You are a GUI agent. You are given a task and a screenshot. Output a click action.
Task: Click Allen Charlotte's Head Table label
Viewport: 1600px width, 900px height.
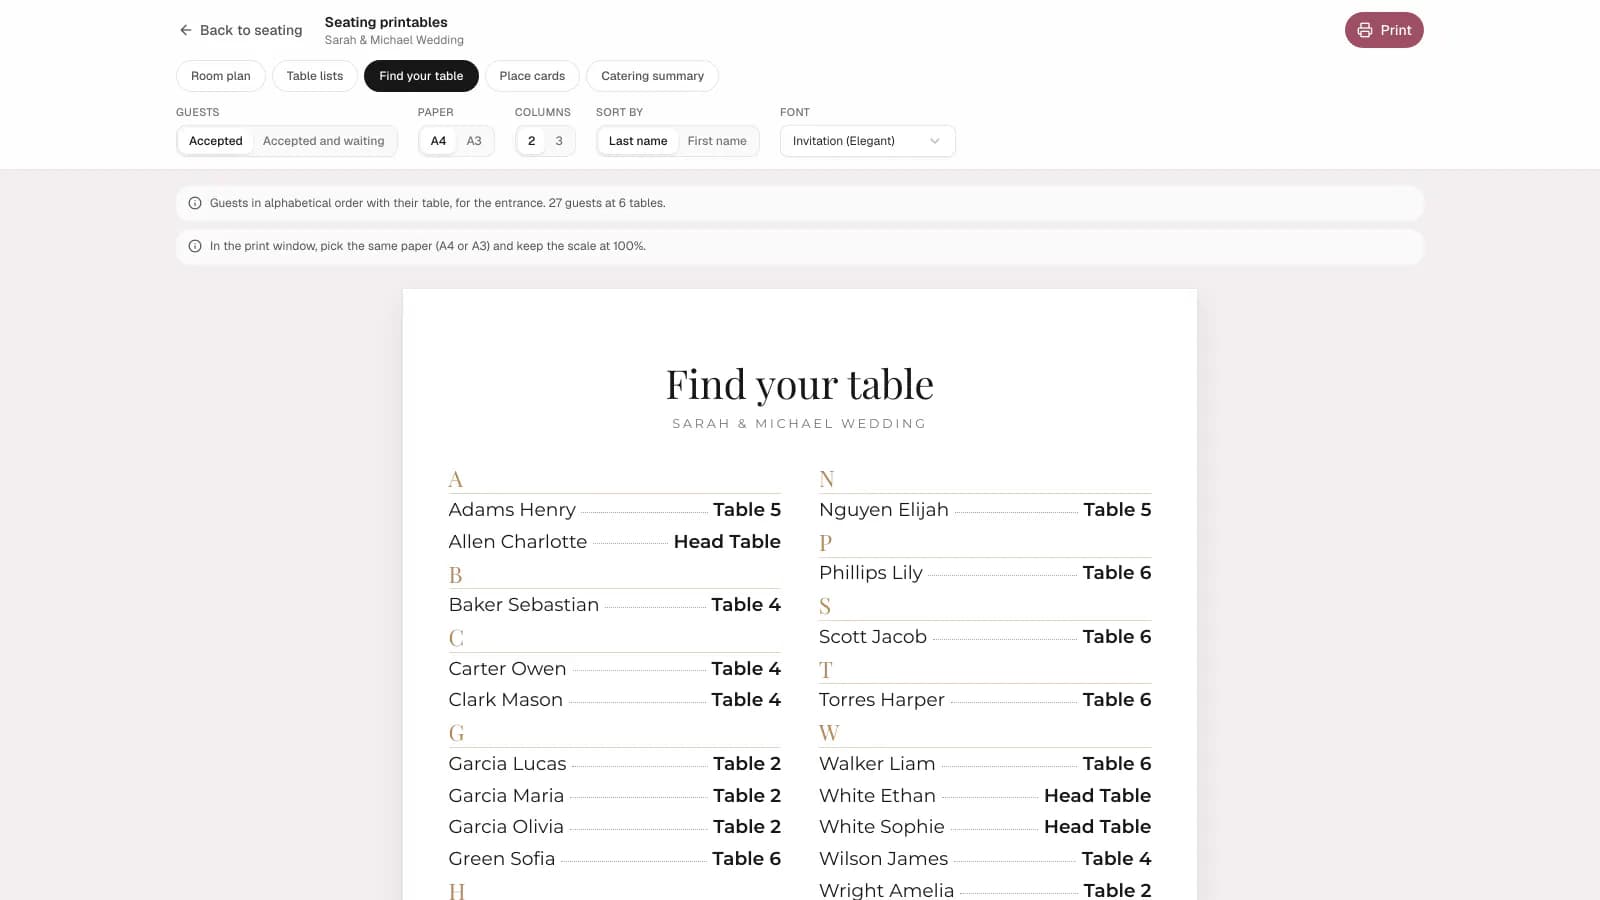click(x=727, y=542)
